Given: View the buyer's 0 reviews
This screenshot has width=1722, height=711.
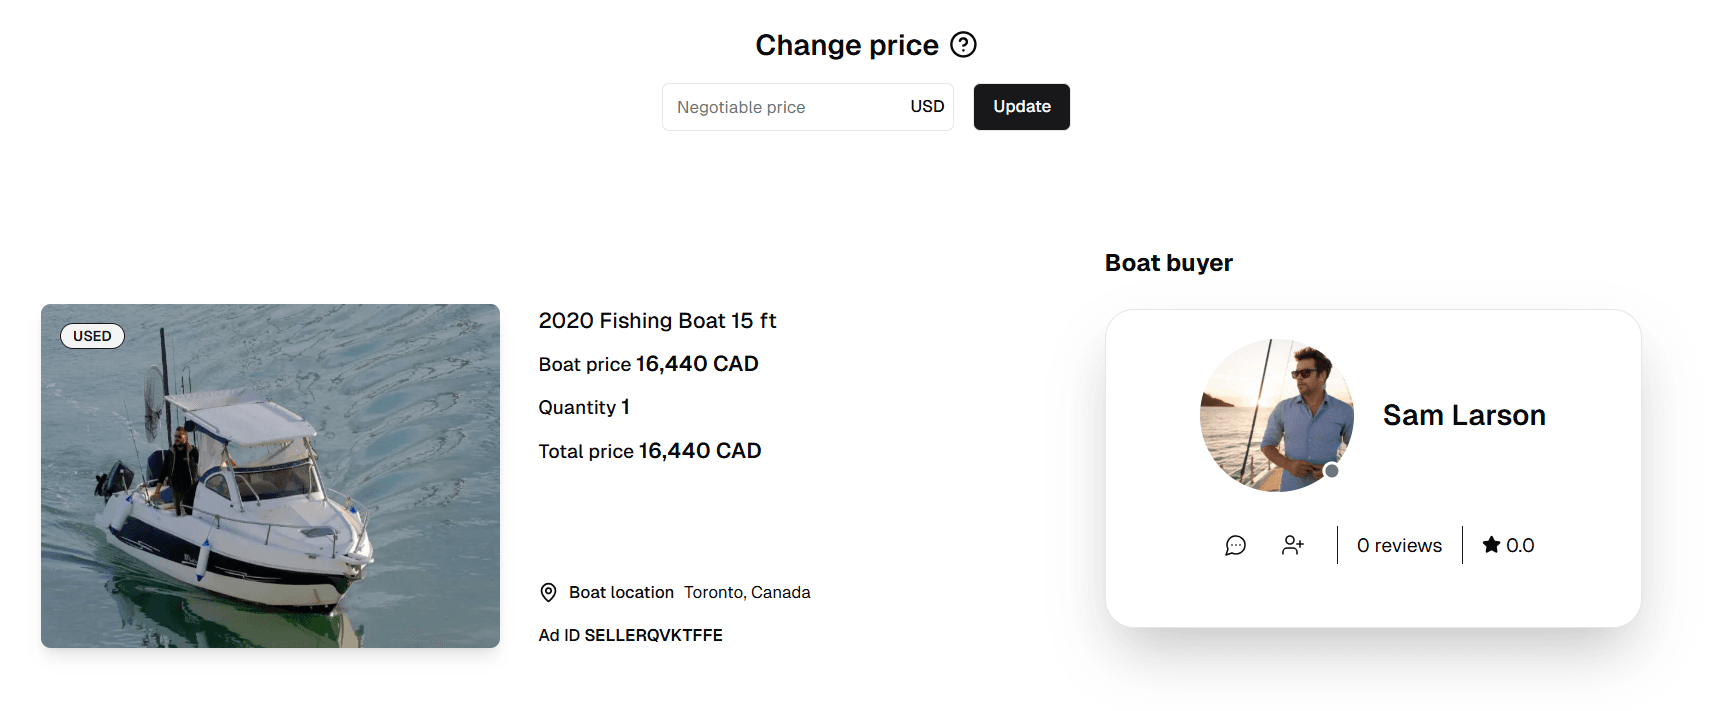Looking at the screenshot, I should pos(1399,545).
